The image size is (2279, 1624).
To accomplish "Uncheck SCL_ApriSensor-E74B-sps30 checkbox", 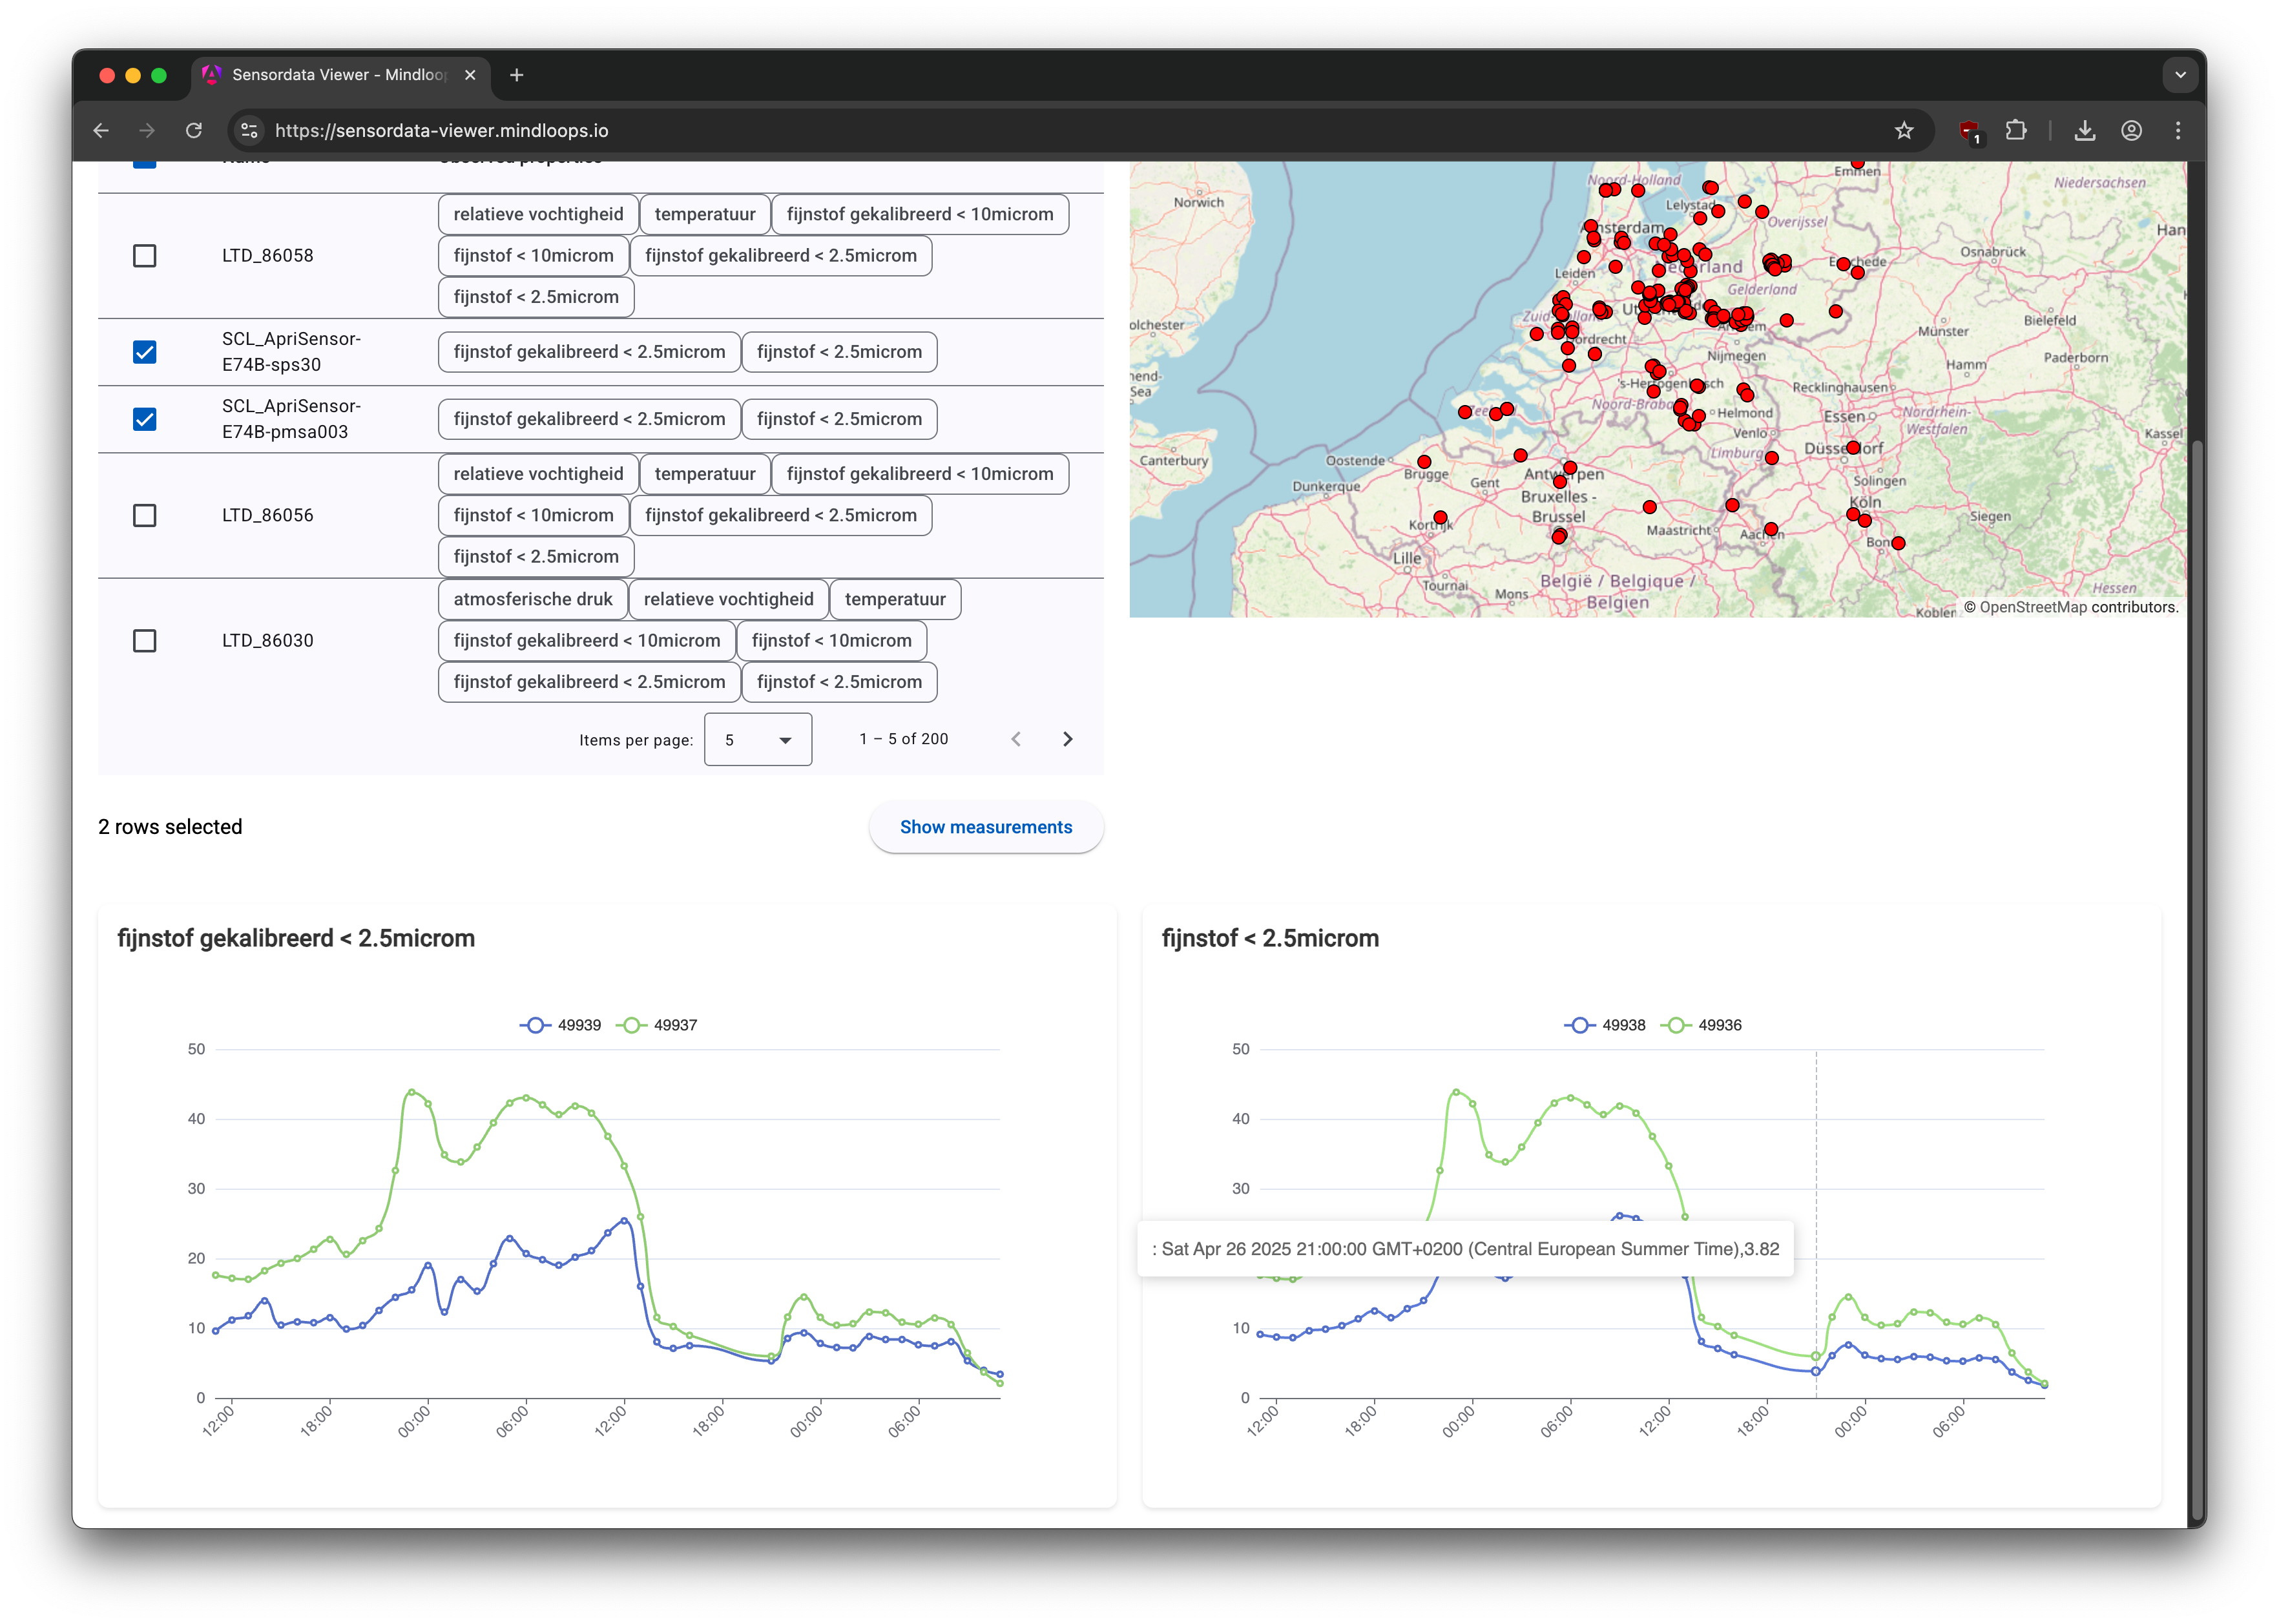I will click(x=145, y=352).
